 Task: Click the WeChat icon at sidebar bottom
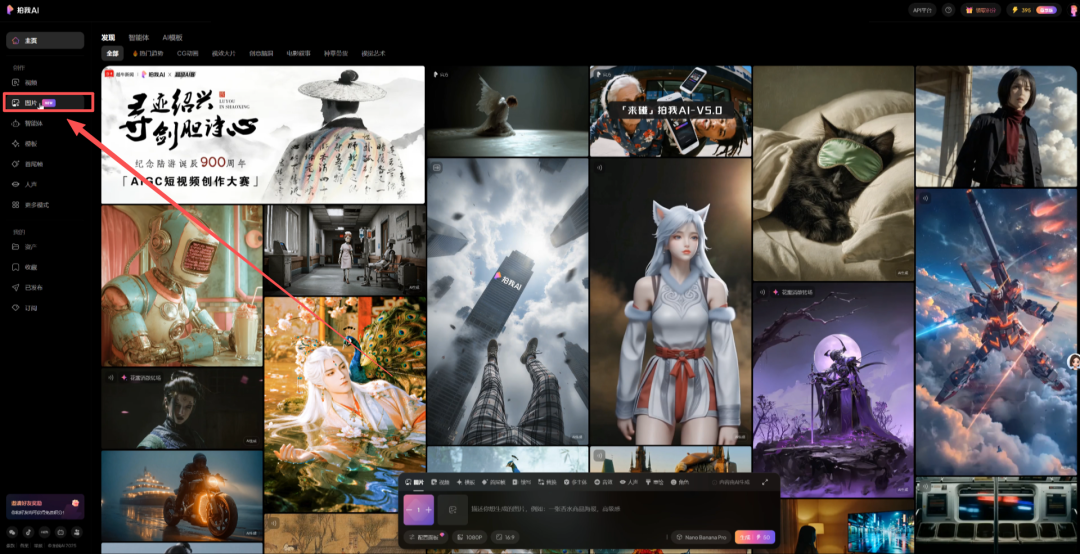tap(13, 532)
